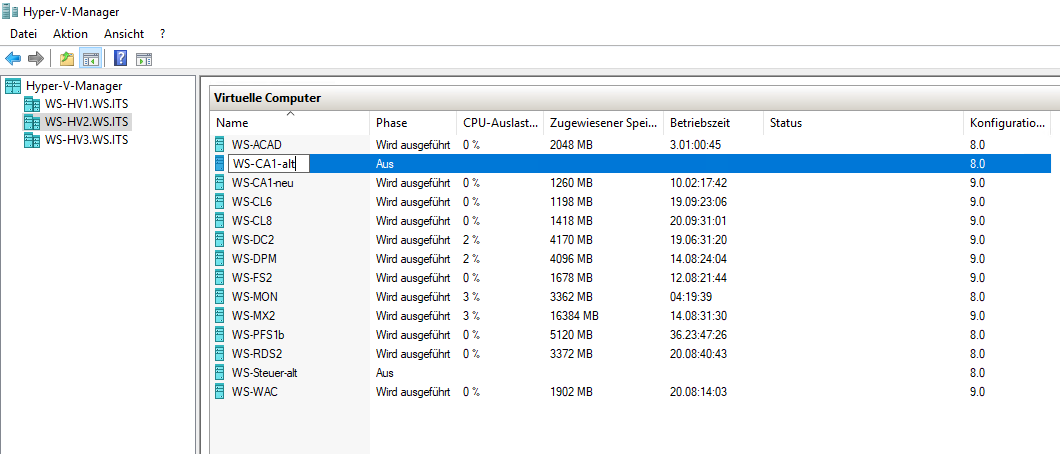1060x454 pixels.
Task: Click the 4170 MB memory of WS-DC2
Action: 571,239
